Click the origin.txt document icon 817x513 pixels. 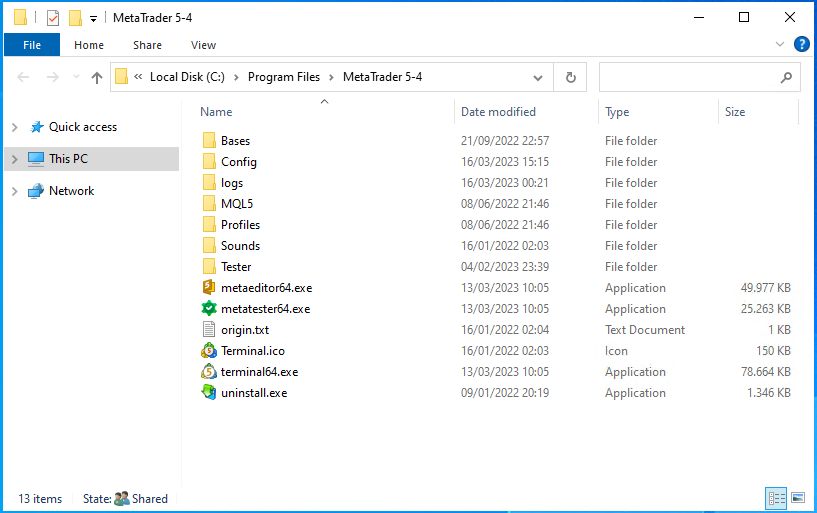[x=209, y=330]
